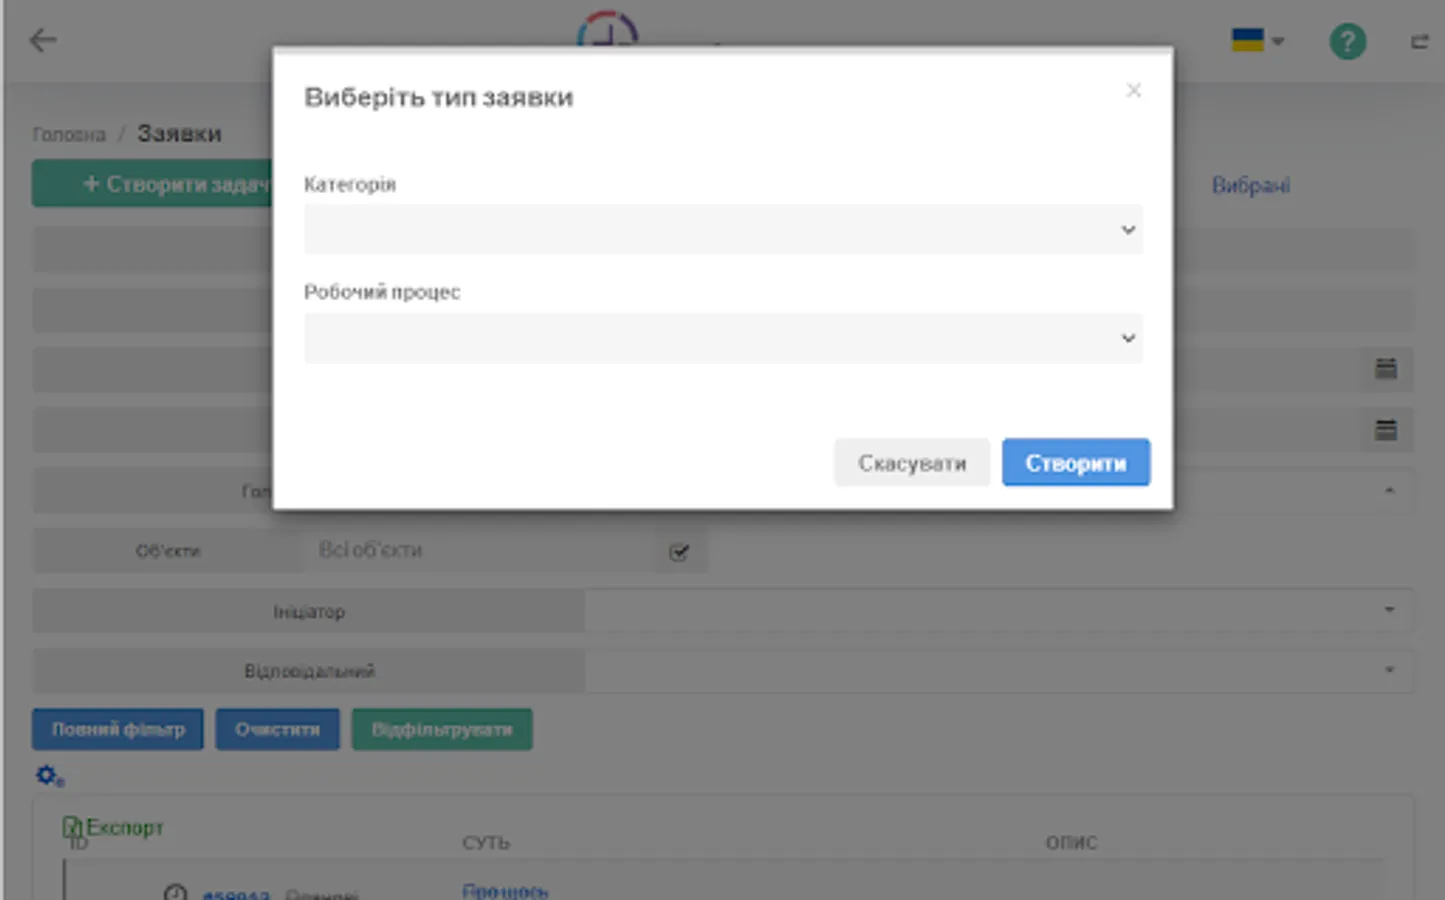
Task: Open table settings gear icon
Action: (x=49, y=776)
